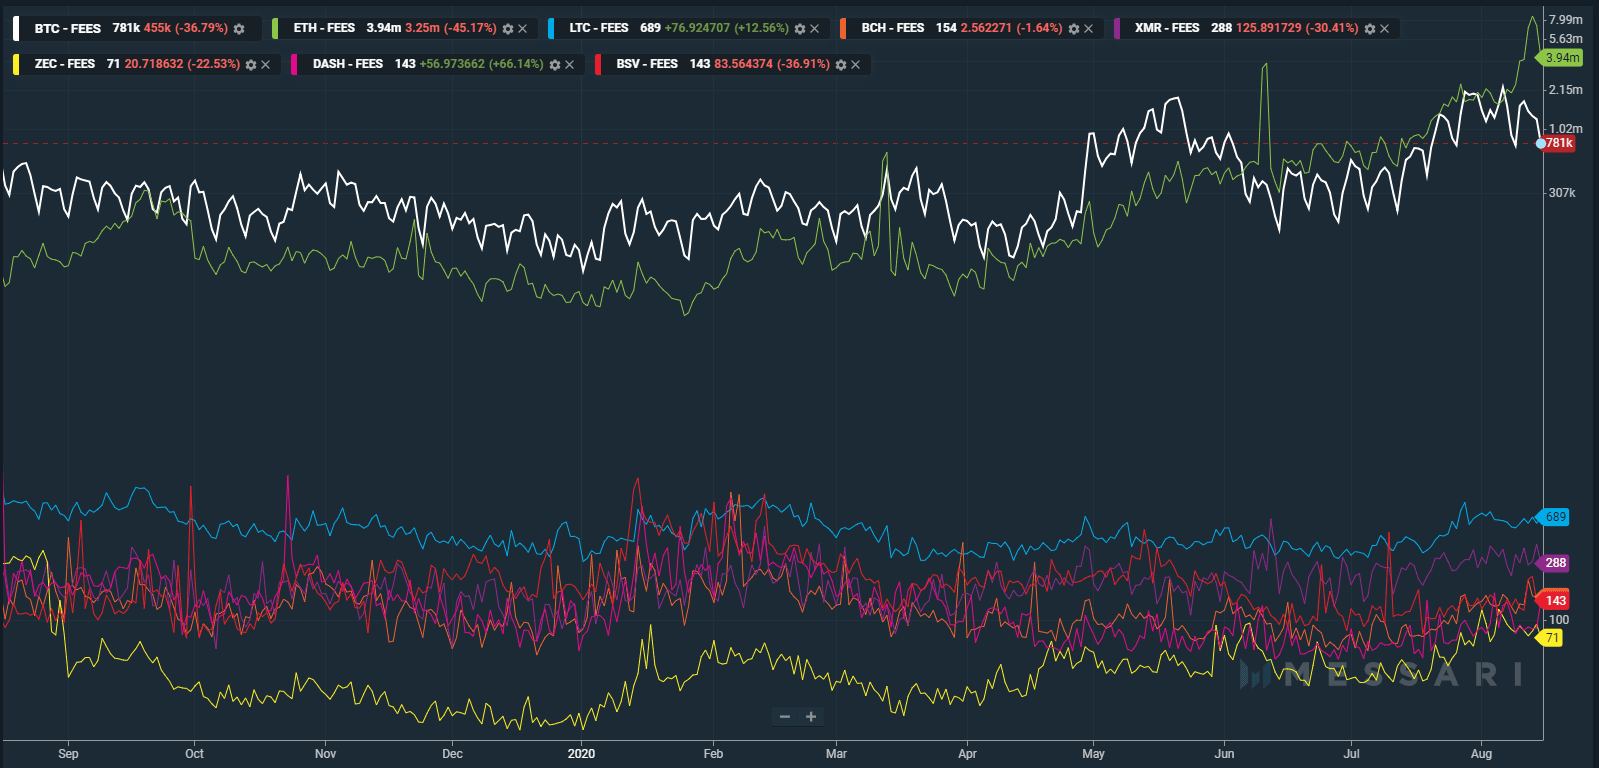Open settings gear for ETH - FEES series
This screenshot has width=1599, height=768.
508,29
